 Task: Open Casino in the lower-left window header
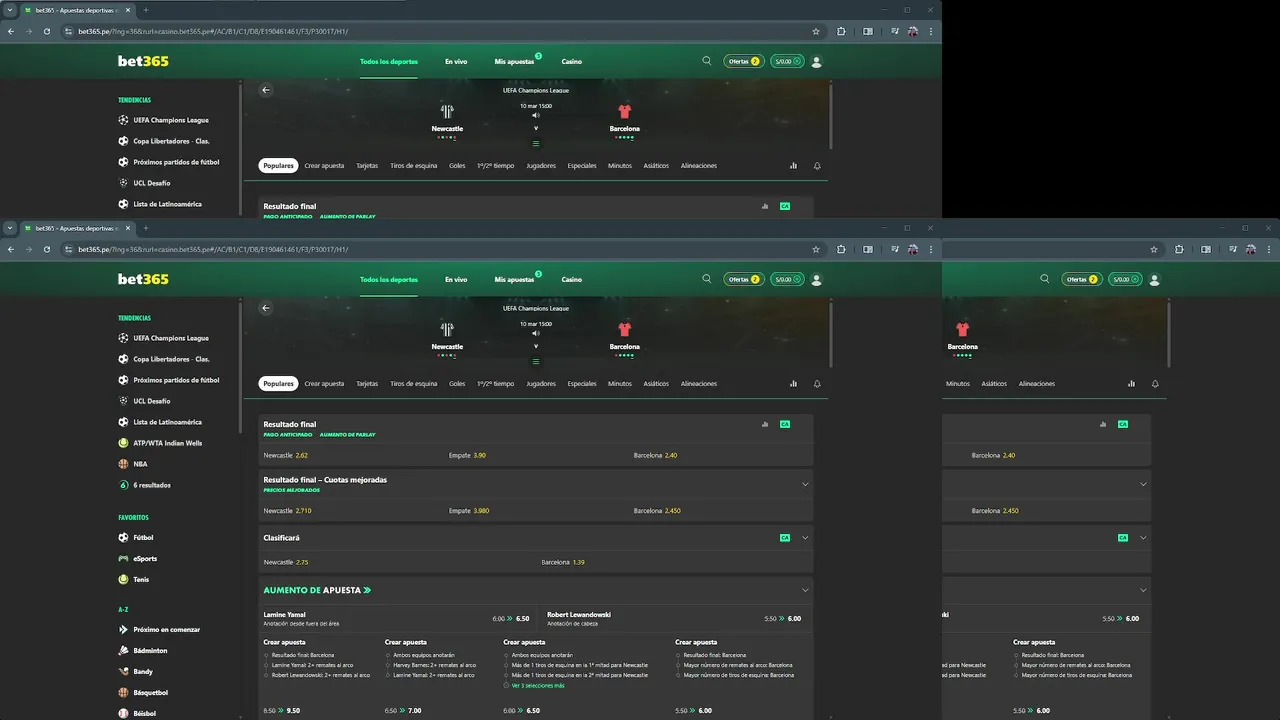571,280
